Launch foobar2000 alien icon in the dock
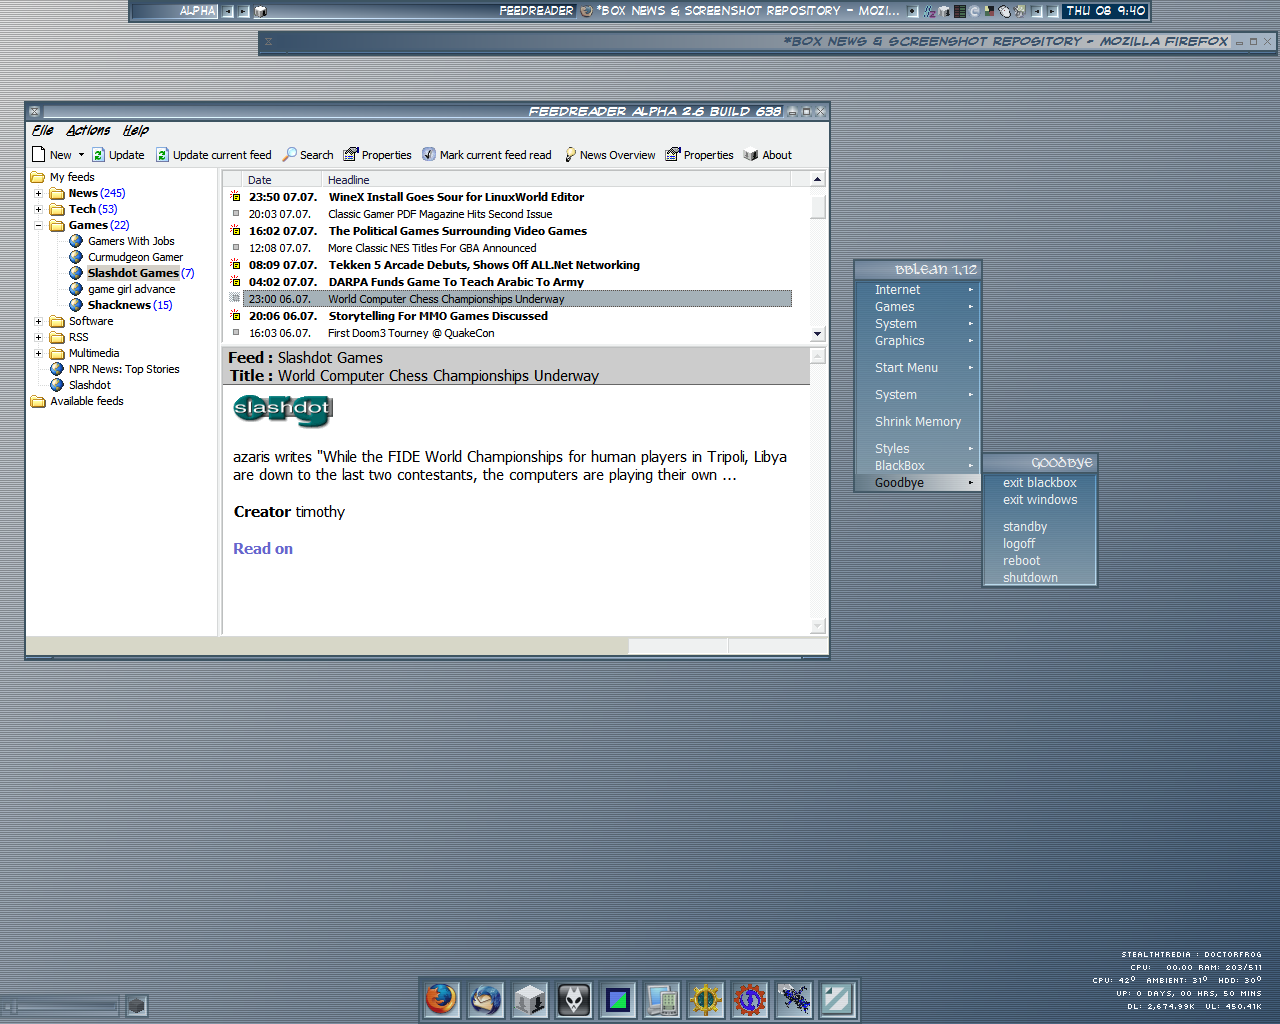The height and width of the screenshot is (1024, 1280). point(574,999)
